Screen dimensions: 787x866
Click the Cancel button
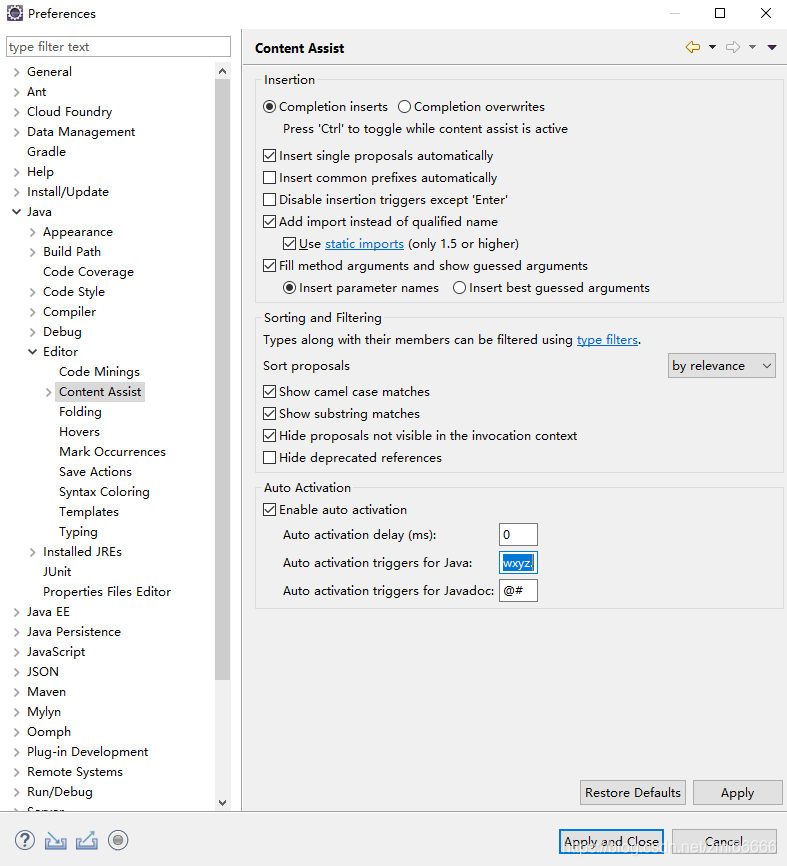(x=724, y=842)
